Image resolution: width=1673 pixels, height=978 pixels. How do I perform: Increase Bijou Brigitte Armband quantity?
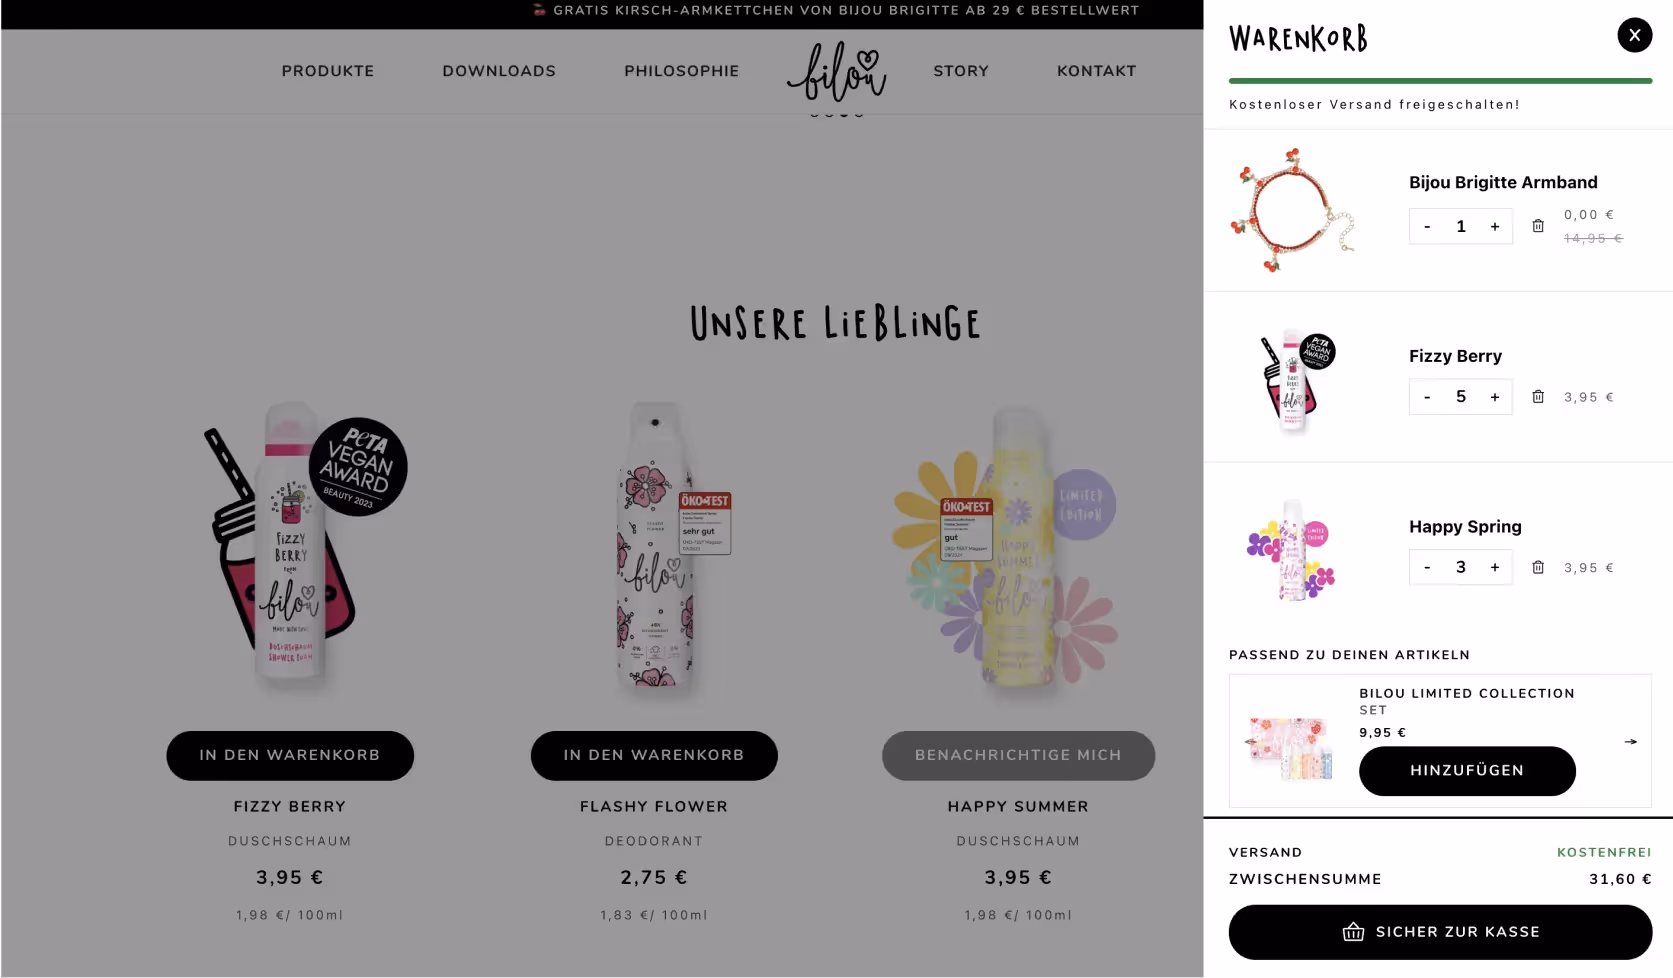[x=1495, y=227]
